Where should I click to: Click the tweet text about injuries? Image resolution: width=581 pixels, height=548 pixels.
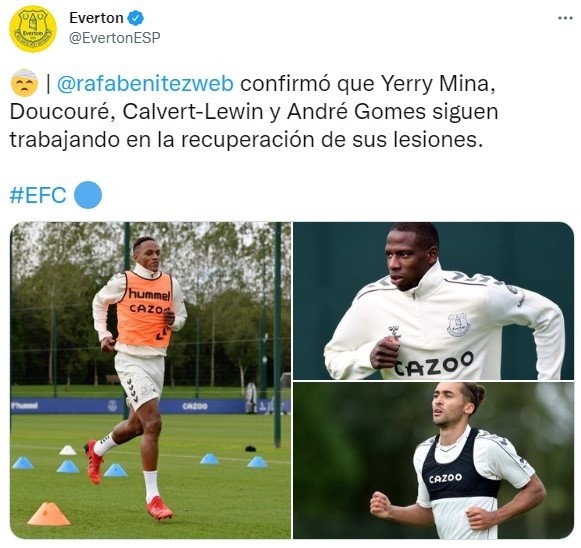tap(254, 112)
